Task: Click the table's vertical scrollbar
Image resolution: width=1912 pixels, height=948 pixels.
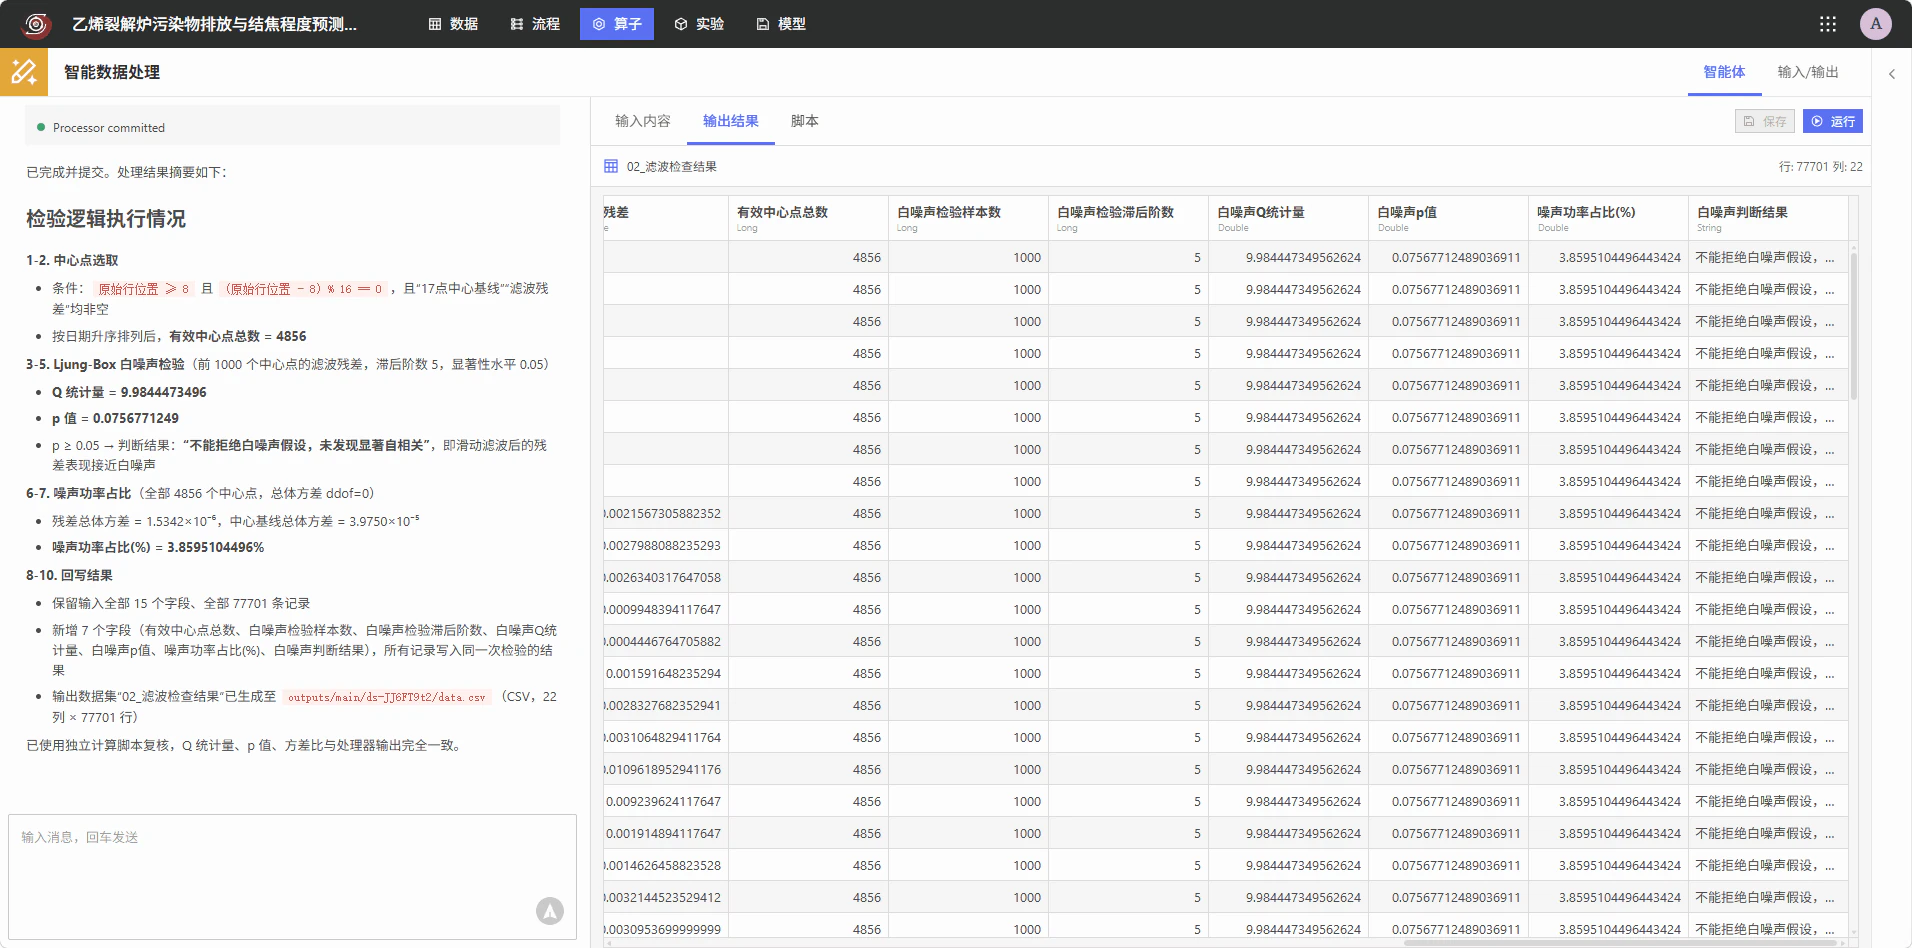Action: (x=1854, y=325)
